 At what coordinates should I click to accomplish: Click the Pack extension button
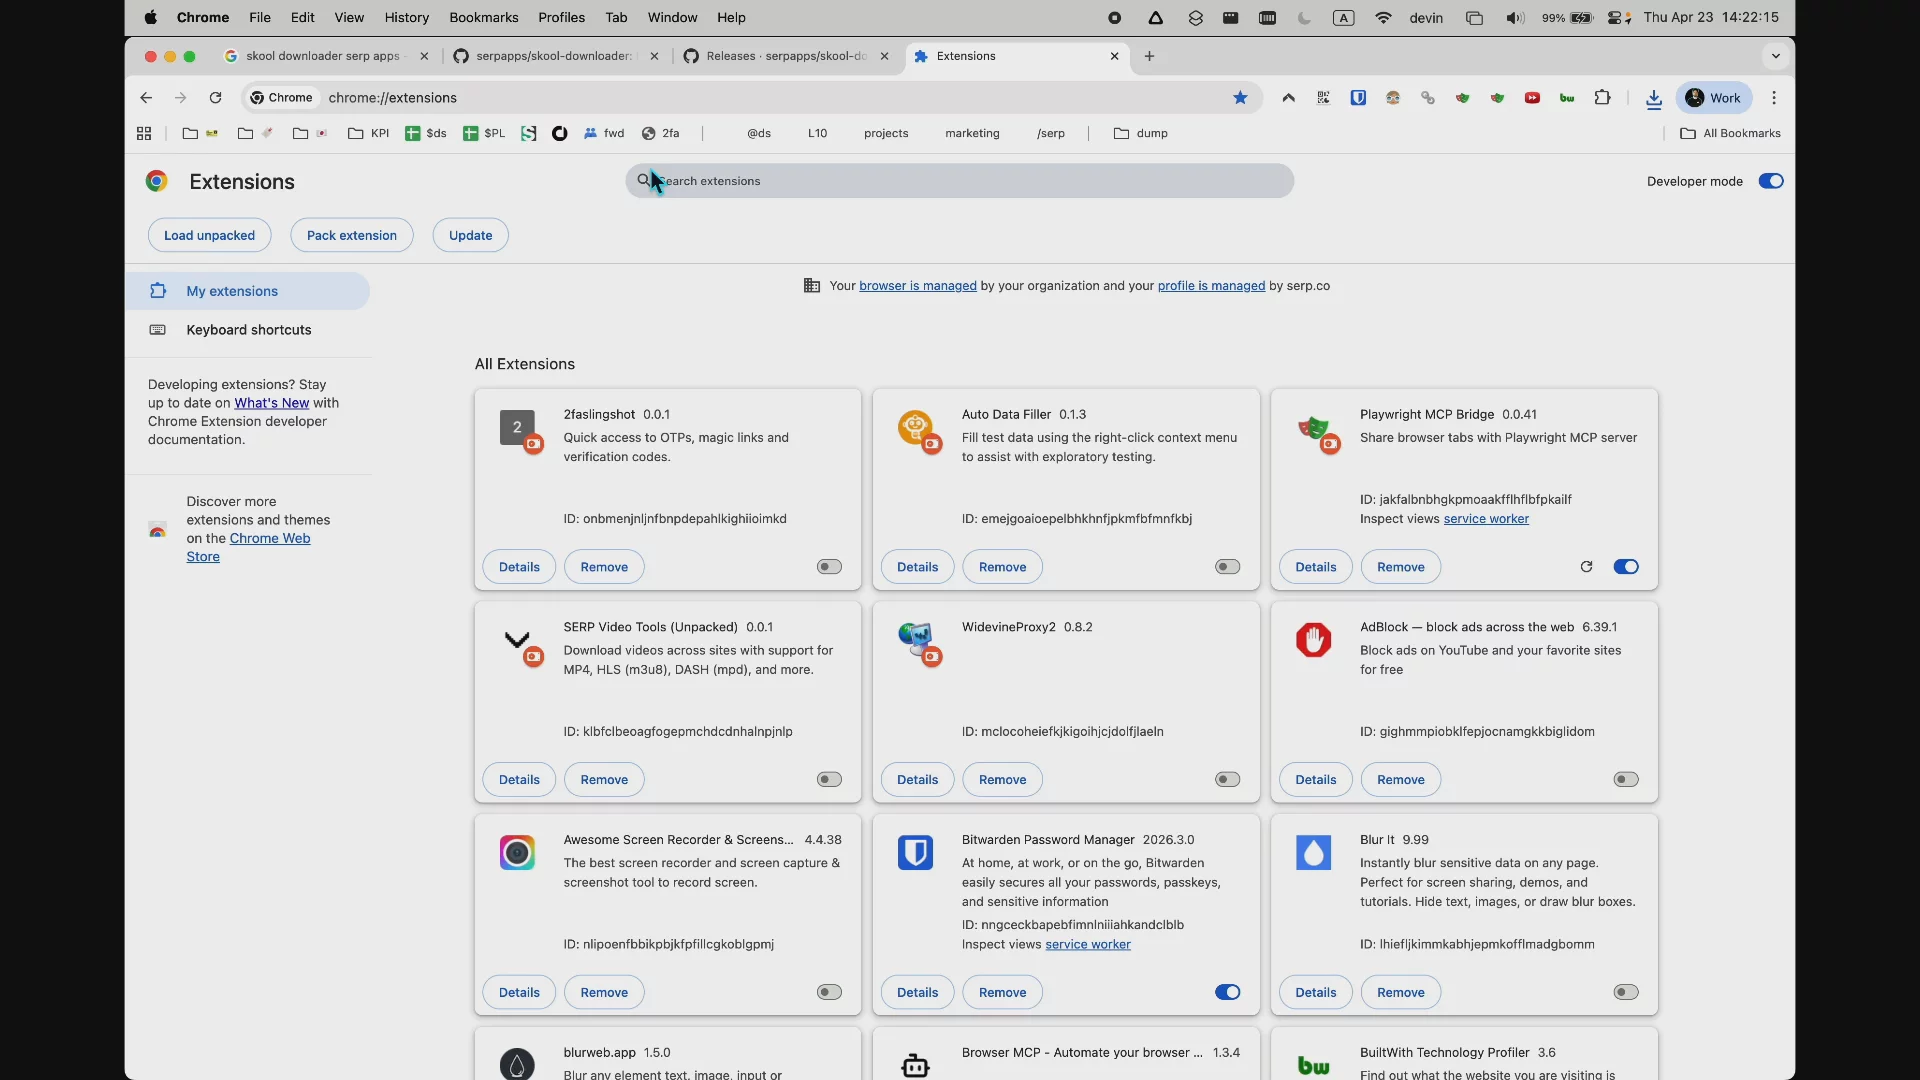tap(352, 235)
